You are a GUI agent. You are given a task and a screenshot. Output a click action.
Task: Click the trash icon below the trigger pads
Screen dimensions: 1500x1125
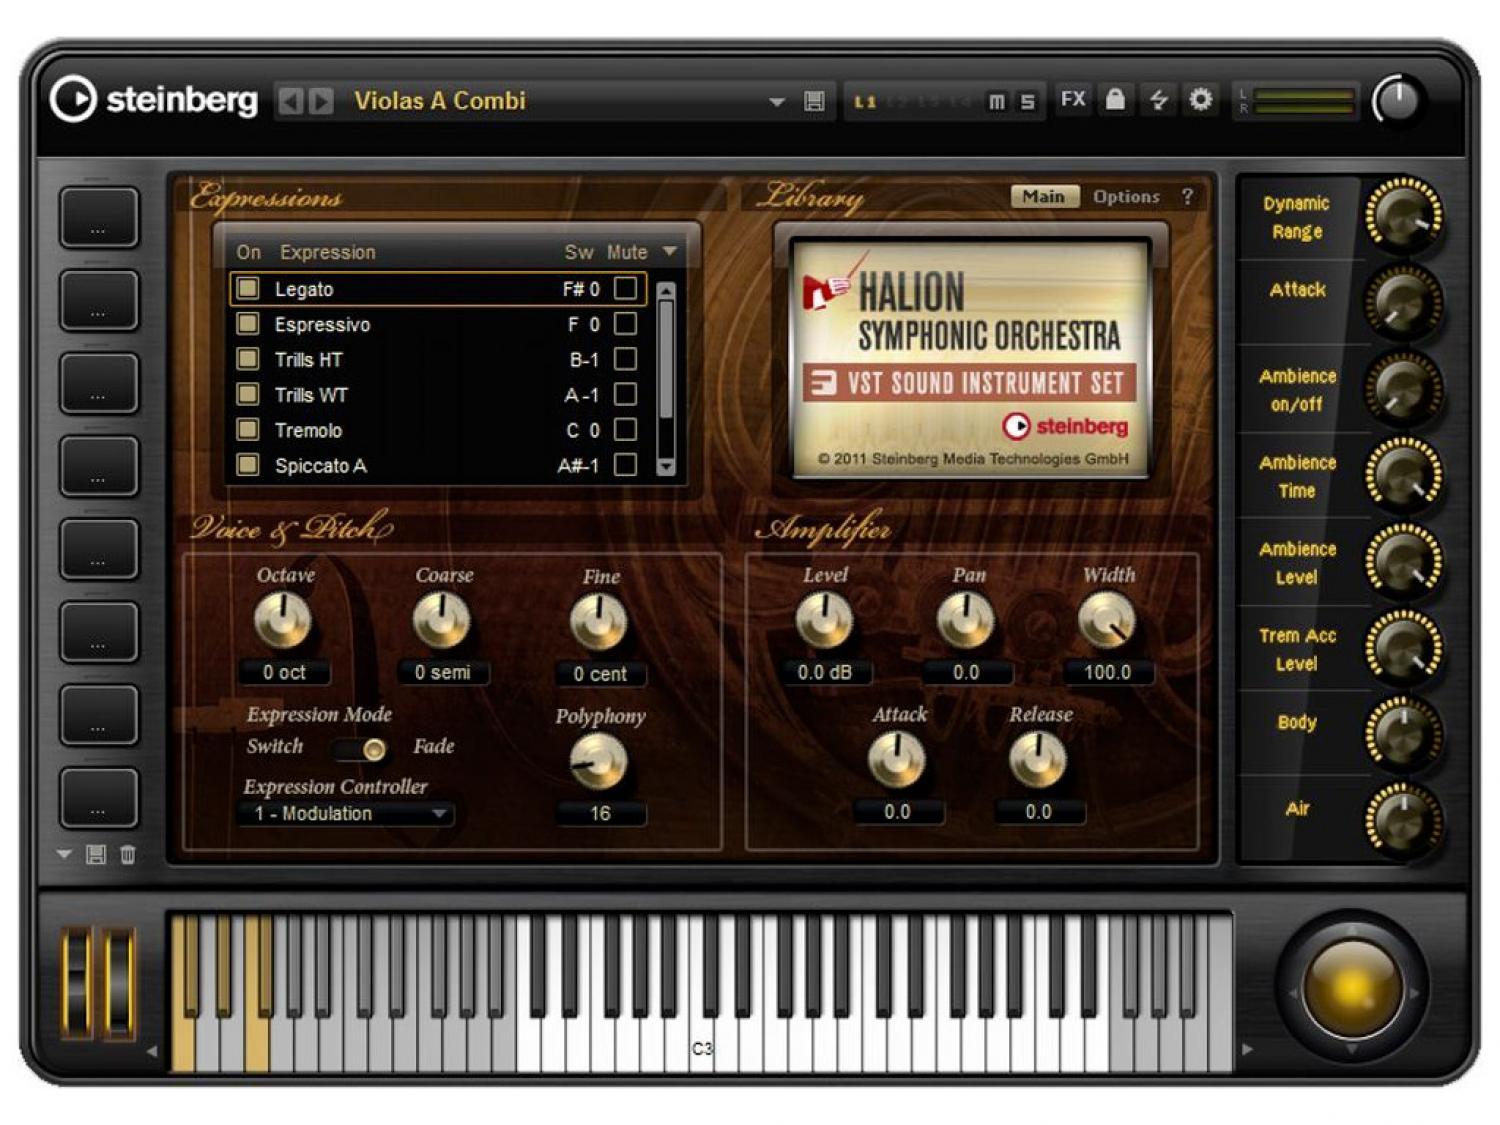pos(128,854)
